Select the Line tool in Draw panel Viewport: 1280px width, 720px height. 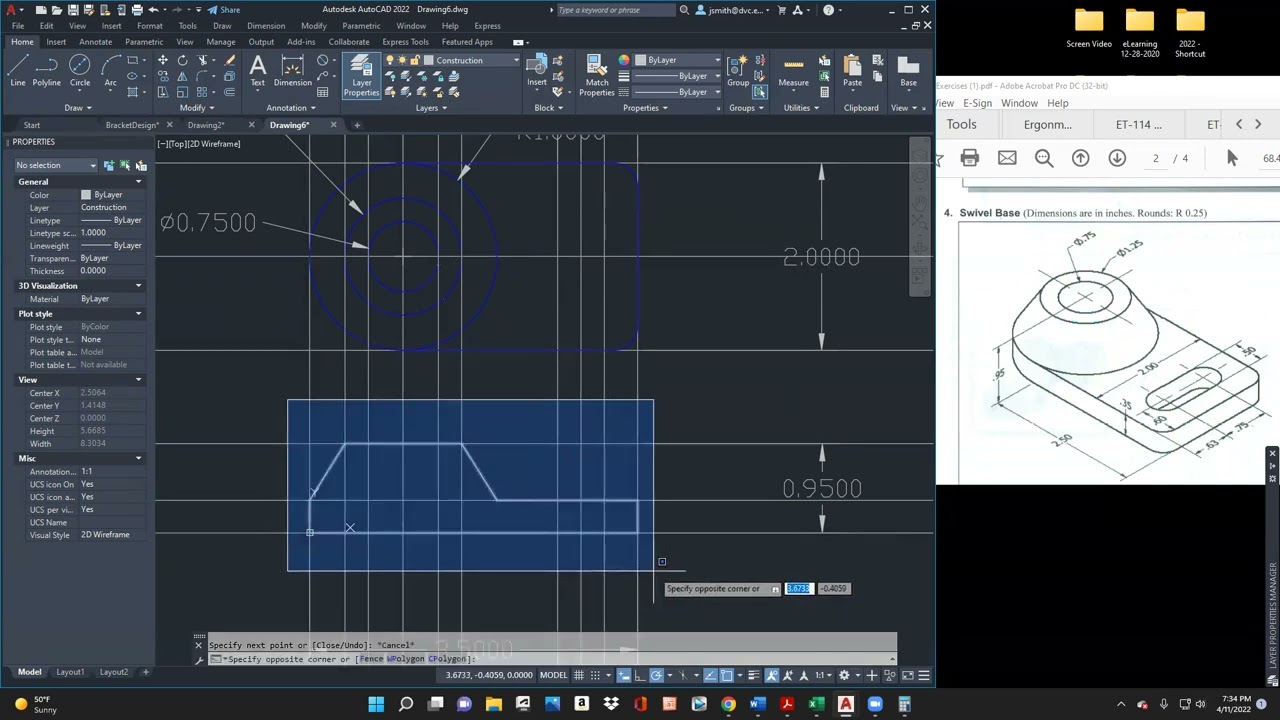pyautogui.click(x=18, y=70)
